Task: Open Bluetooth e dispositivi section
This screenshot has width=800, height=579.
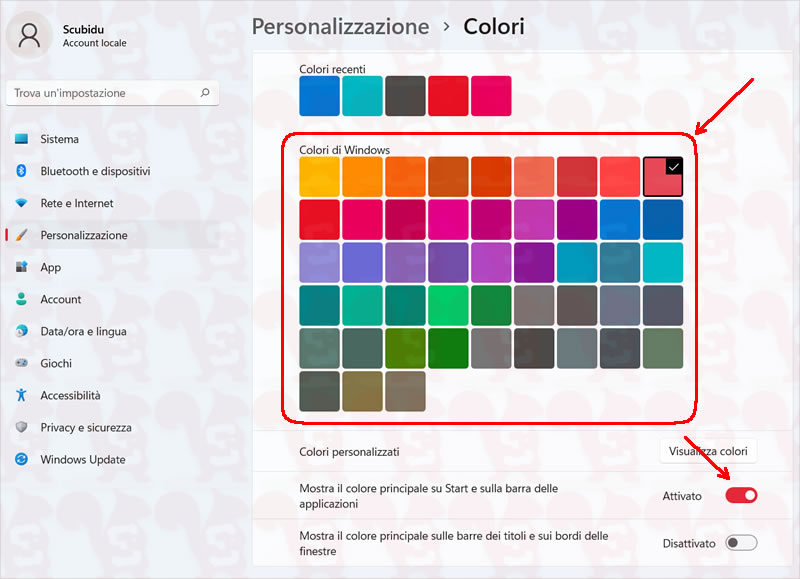Action: coord(112,171)
